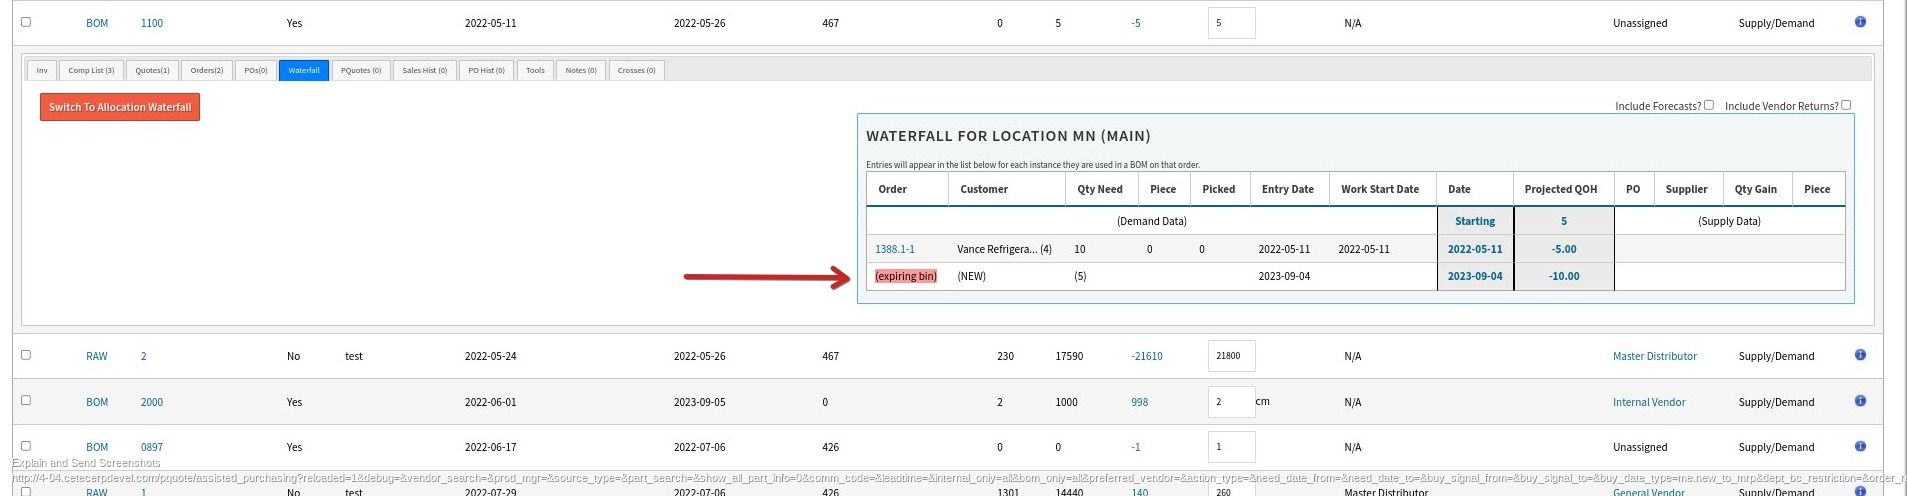Click info icon for part 1100 row
The height and width of the screenshot is (496, 1907).
pos(1860,22)
